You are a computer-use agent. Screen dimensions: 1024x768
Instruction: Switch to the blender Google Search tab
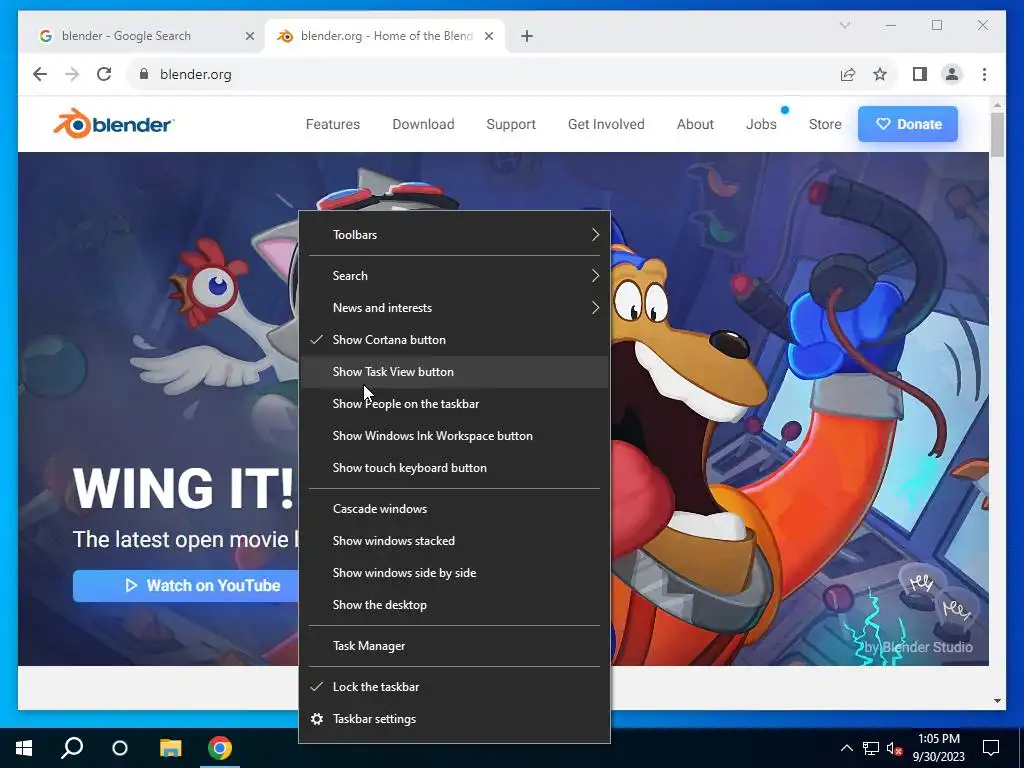pyautogui.click(x=145, y=36)
